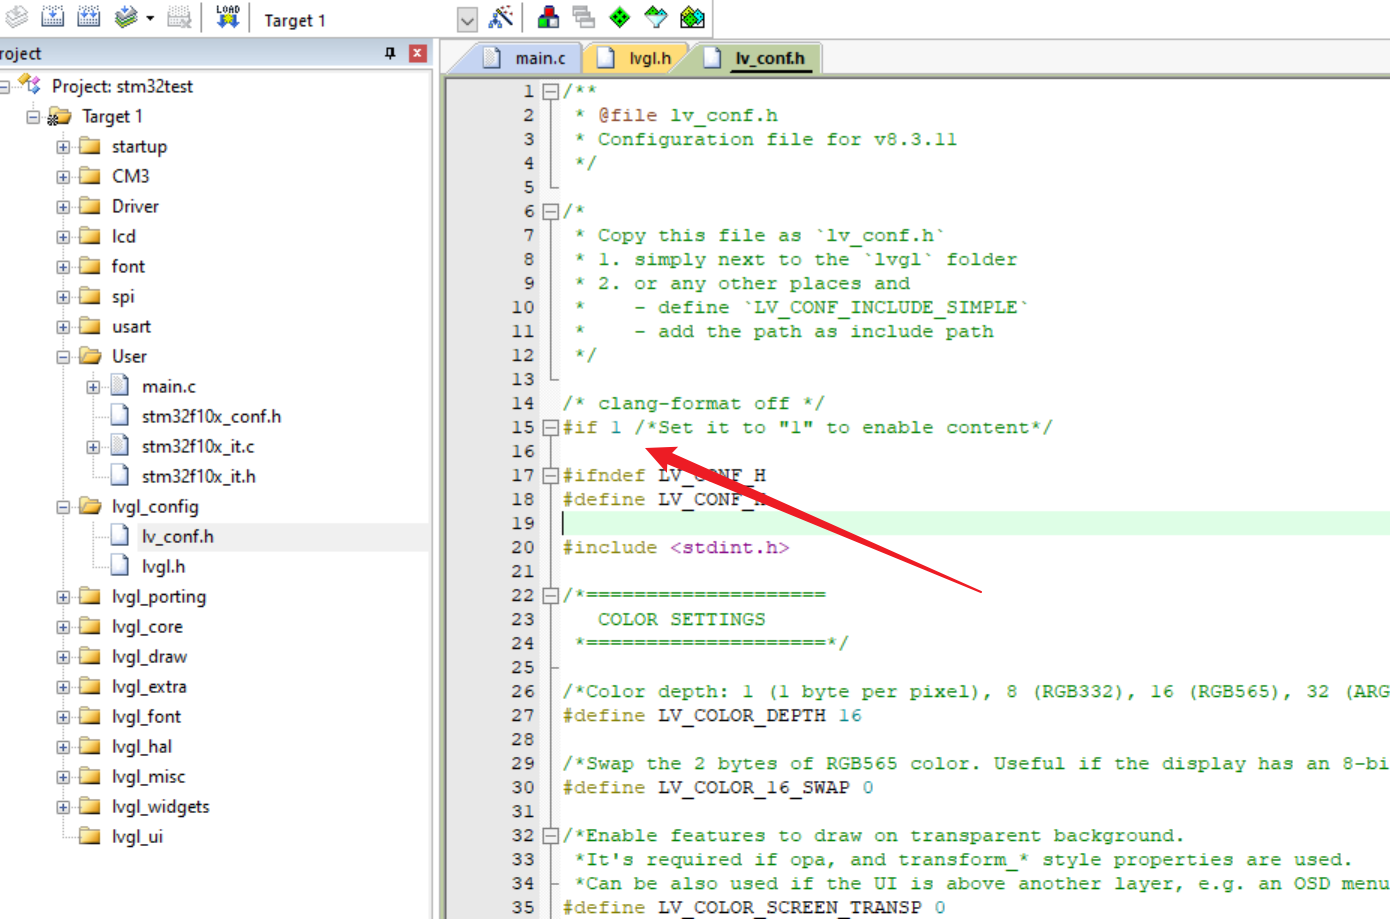Launch the Pack Installer icon
Viewport: 1390px width, 919px height.
692,17
